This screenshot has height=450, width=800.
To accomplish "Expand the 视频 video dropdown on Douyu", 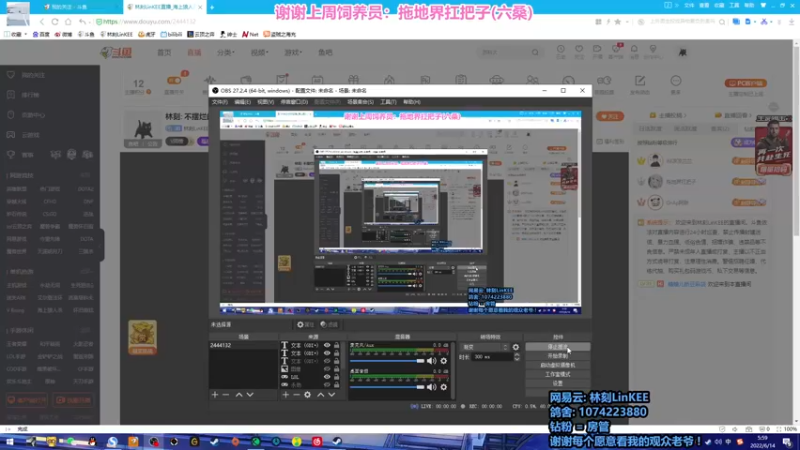I will [x=259, y=52].
